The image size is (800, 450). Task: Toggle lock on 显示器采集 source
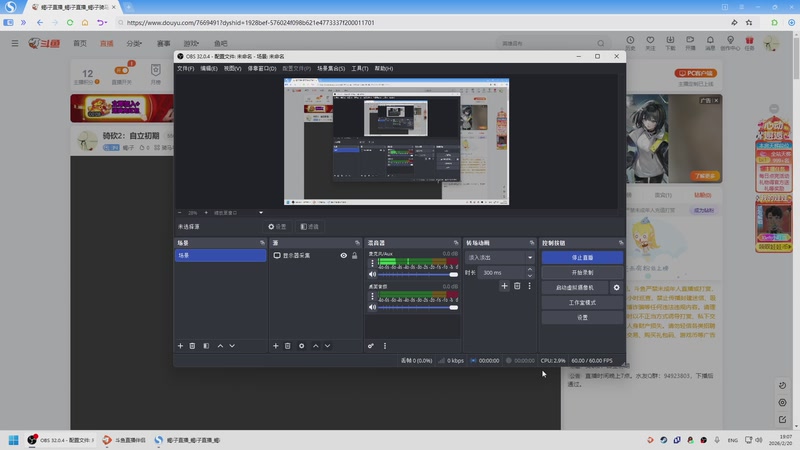click(354, 256)
